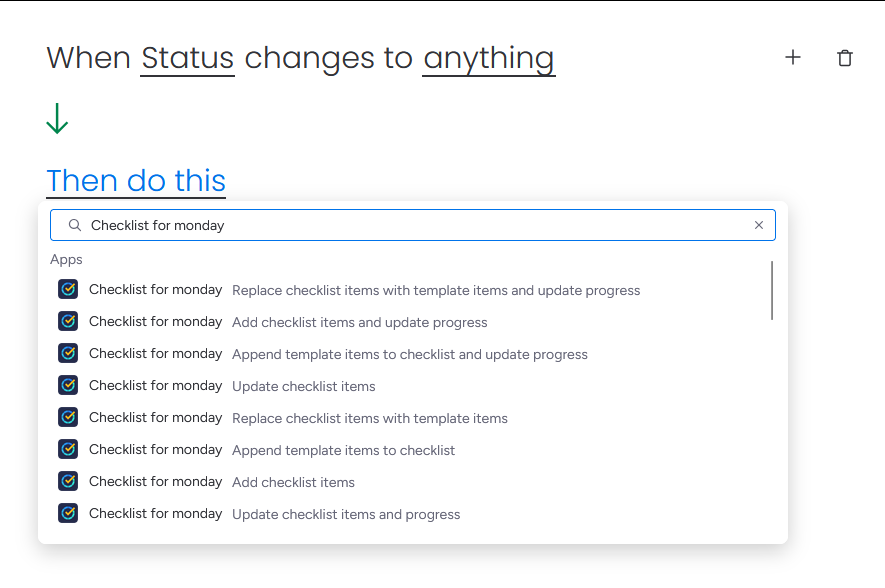Clear the search field with the X icon
885x588 pixels.
(x=759, y=226)
